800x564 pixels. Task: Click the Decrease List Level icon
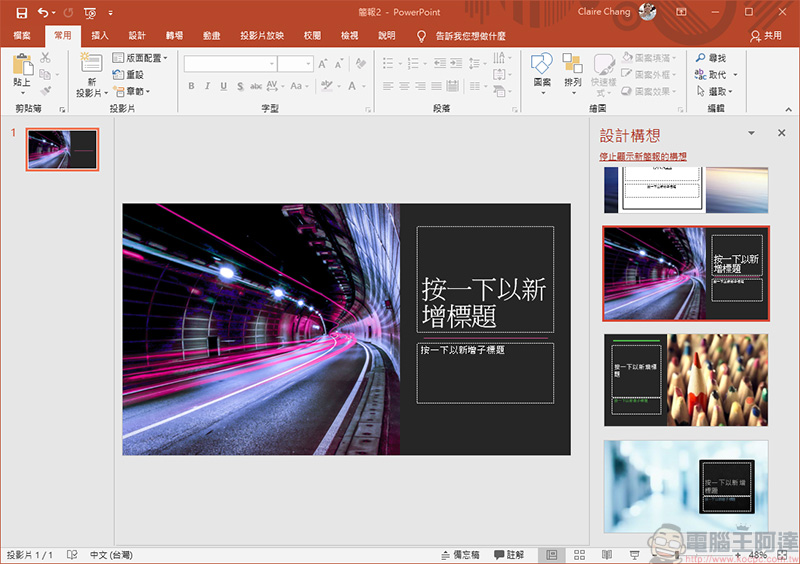tap(440, 63)
